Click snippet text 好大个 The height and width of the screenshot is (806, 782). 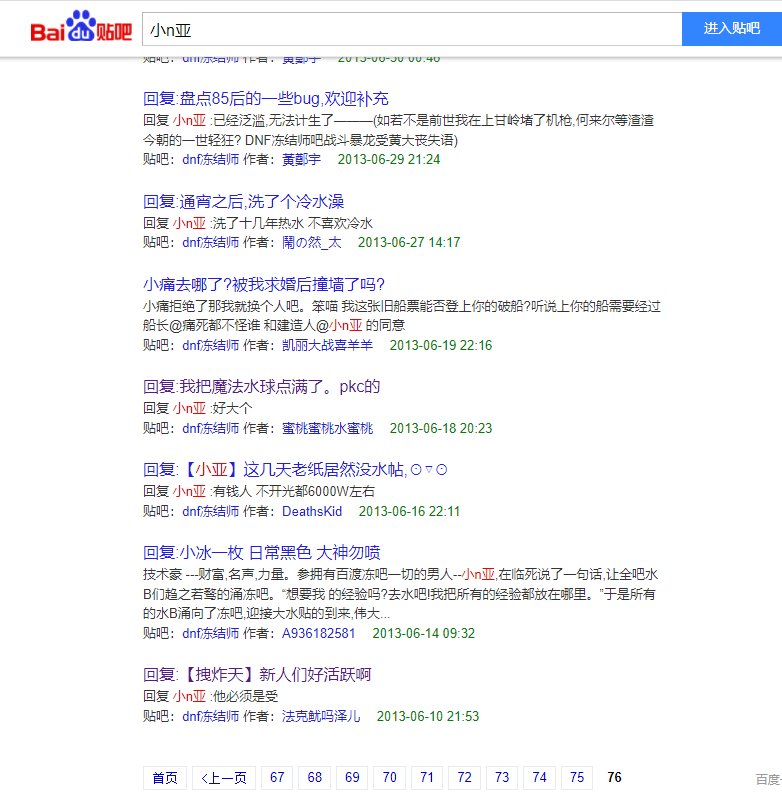click(x=232, y=409)
